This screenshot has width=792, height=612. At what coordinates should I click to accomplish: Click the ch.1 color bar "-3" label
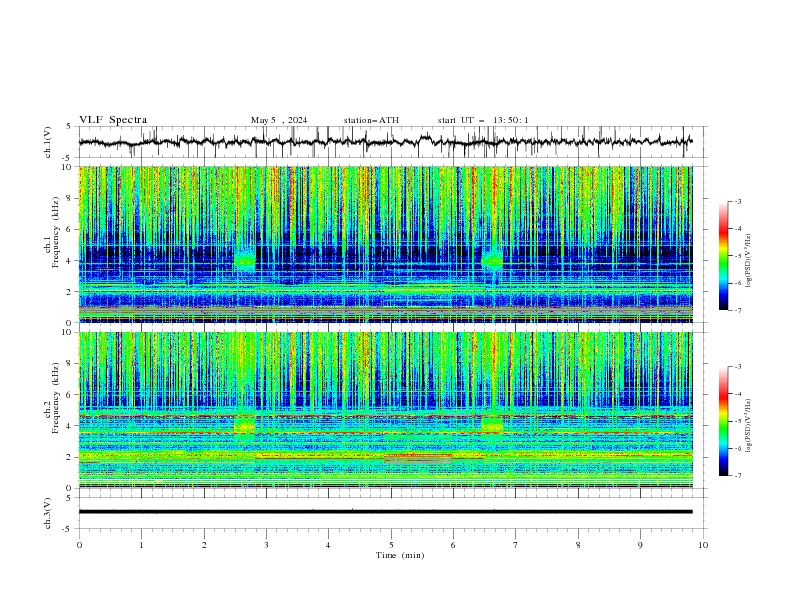click(x=737, y=201)
